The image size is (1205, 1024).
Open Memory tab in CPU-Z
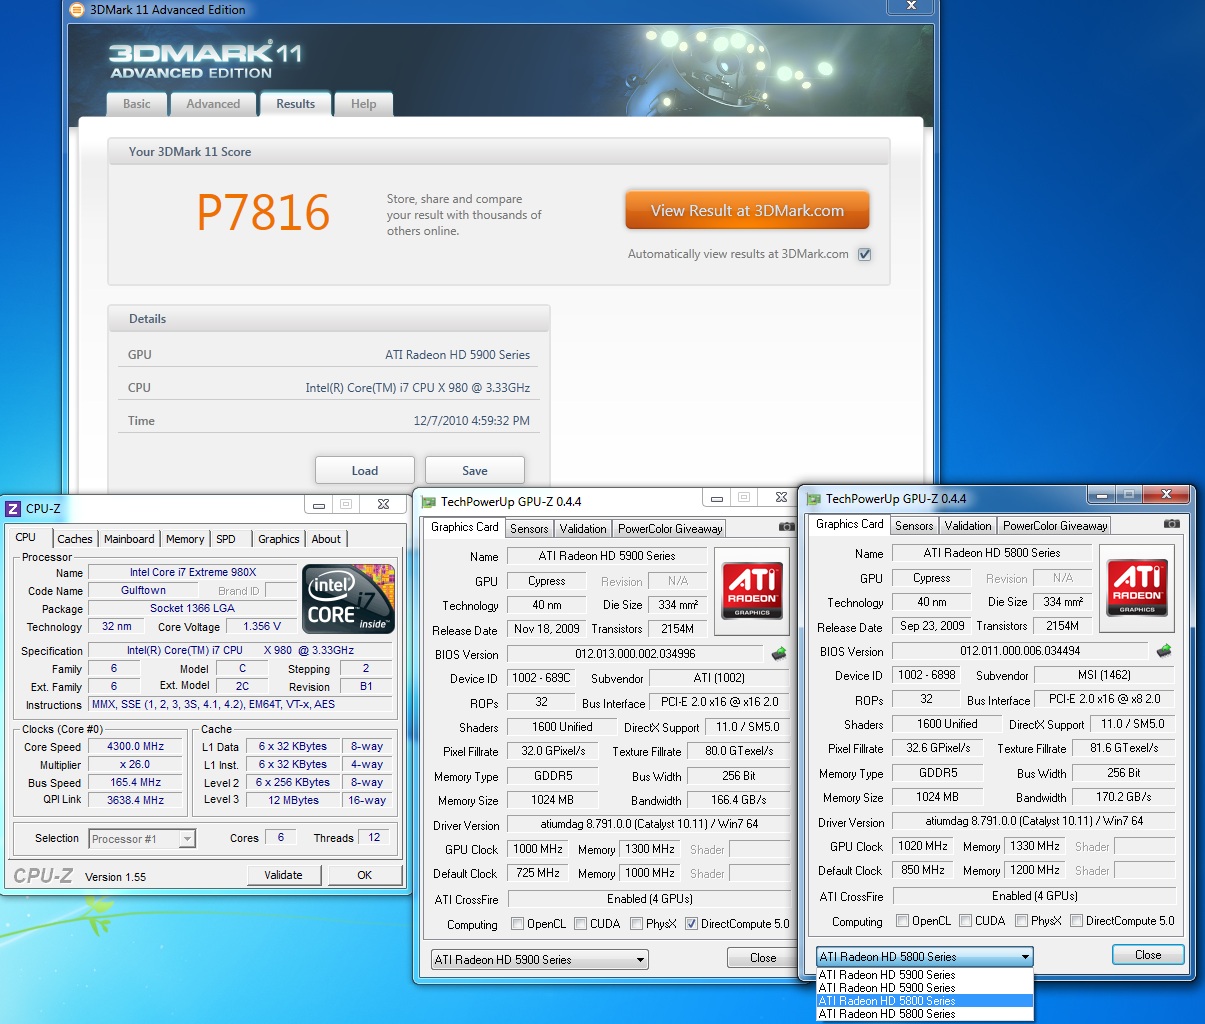point(185,539)
